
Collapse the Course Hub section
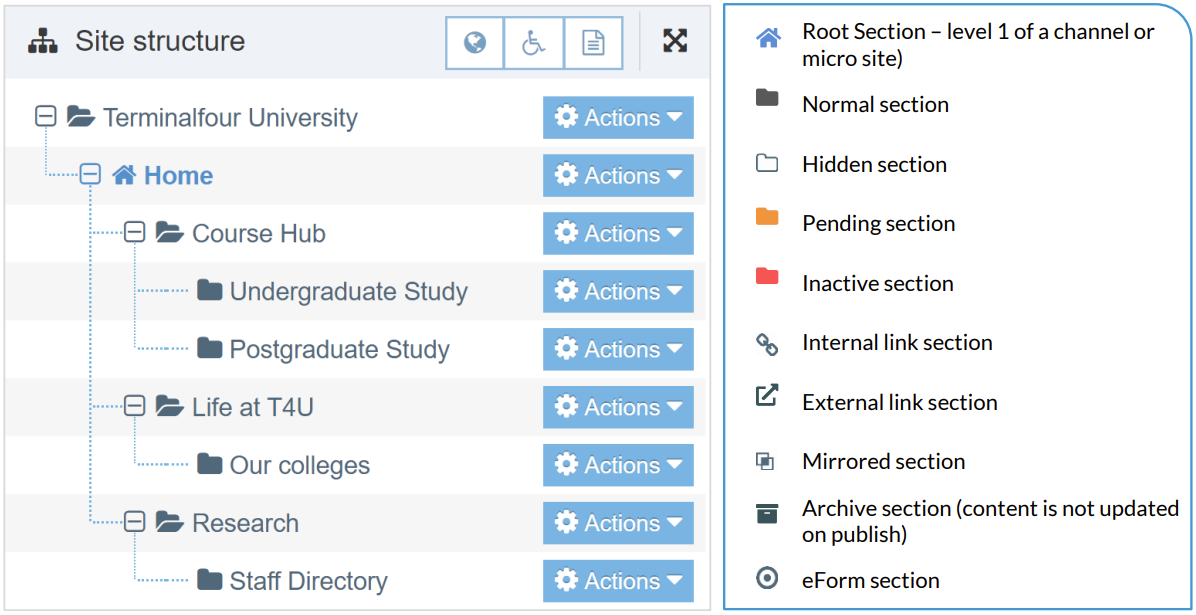[x=134, y=233]
